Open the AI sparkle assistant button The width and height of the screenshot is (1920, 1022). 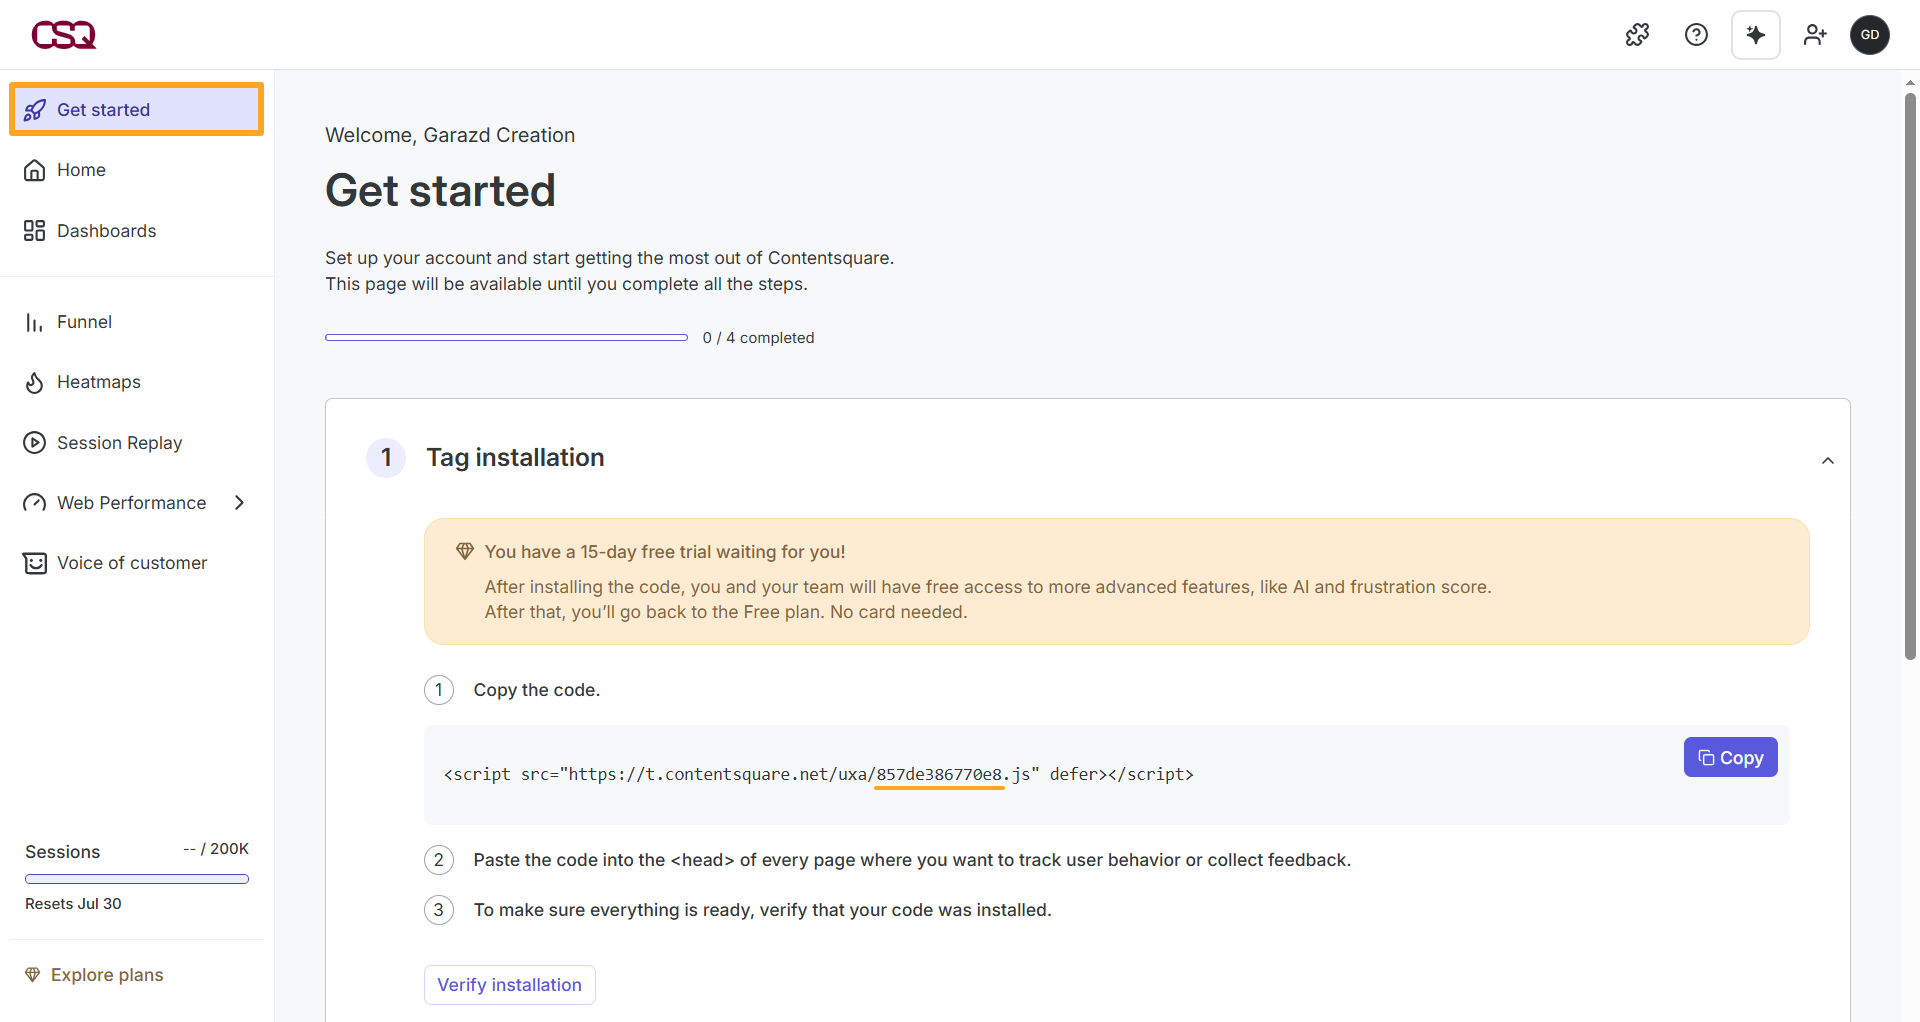(1755, 35)
